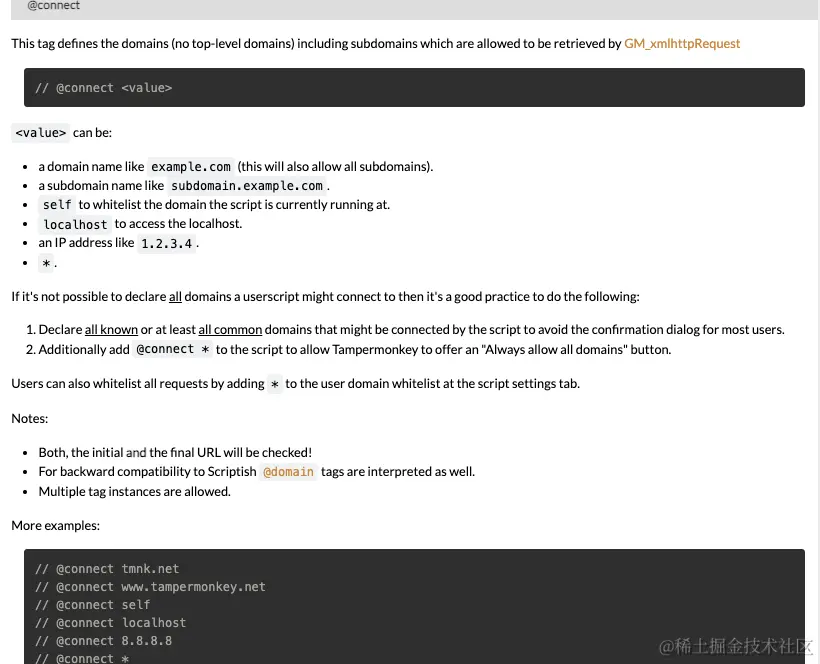Click the 'More examples:' heading text
The width and height of the screenshot is (820, 664).
pos(55,525)
